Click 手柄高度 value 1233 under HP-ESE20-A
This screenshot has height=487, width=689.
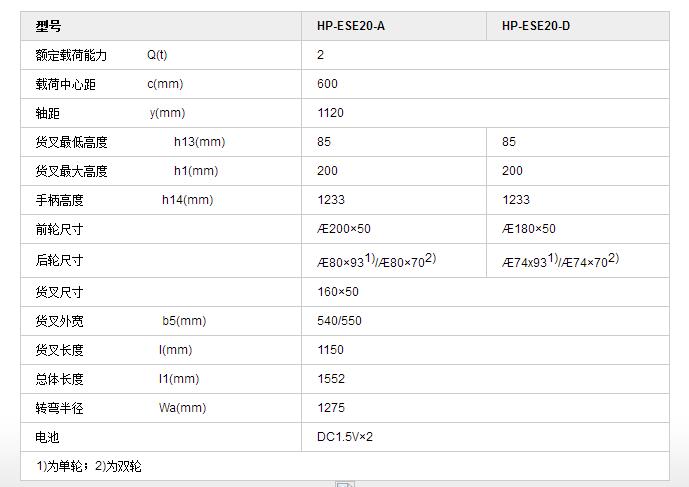point(331,200)
